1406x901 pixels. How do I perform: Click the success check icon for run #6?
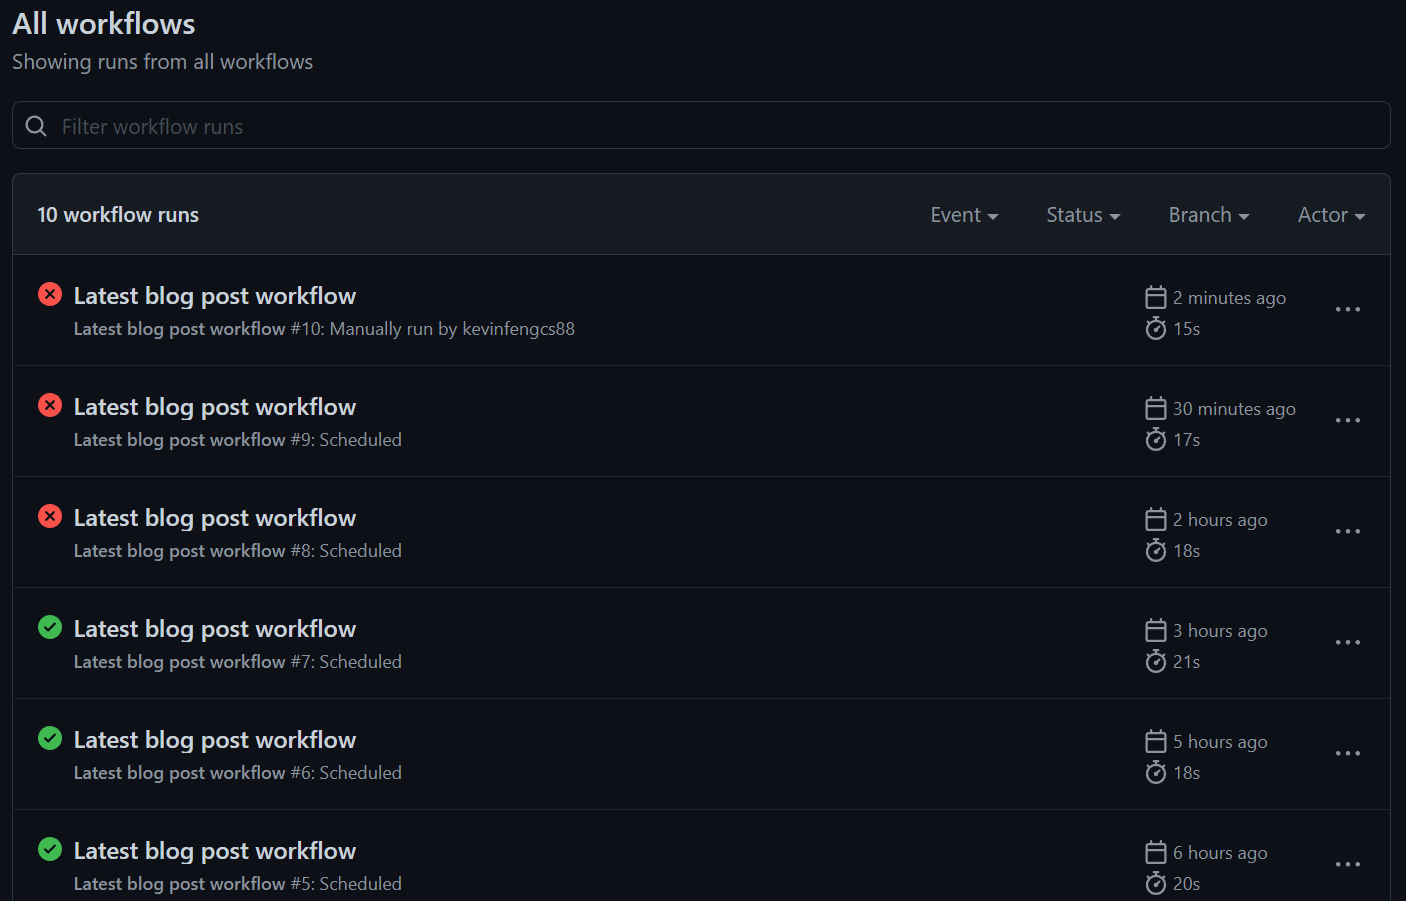pyautogui.click(x=50, y=738)
